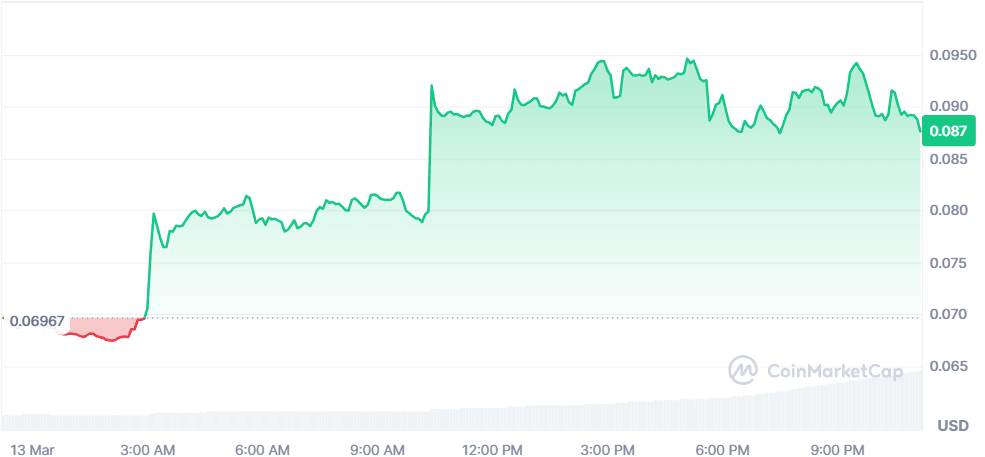This screenshot has width=985, height=457.
Task: Click the green 0.087 current price tag
Action: (x=946, y=130)
